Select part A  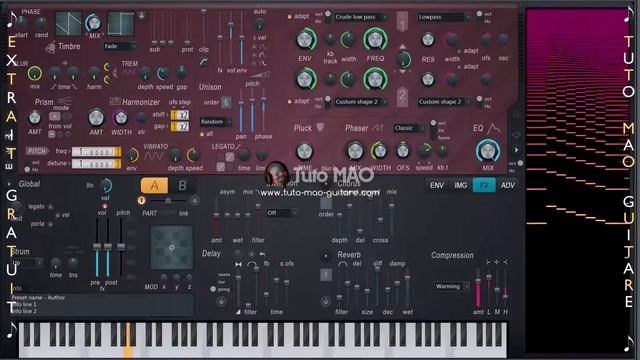coord(154,185)
